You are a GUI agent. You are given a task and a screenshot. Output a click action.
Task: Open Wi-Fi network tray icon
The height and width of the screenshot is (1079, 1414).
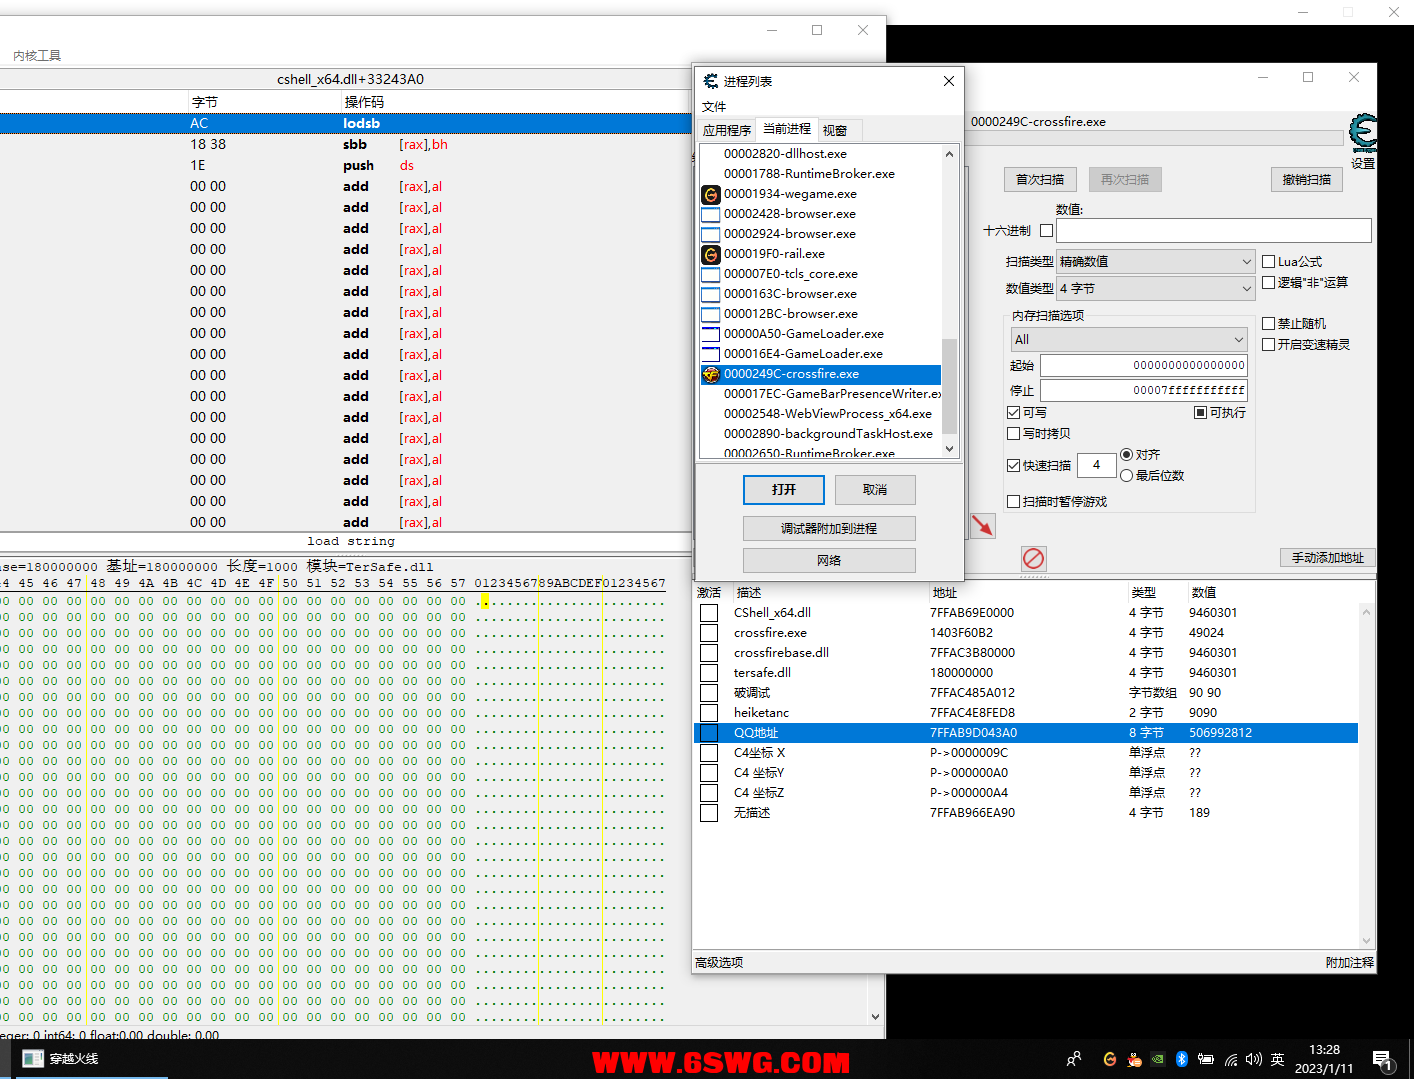(1231, 1059)
